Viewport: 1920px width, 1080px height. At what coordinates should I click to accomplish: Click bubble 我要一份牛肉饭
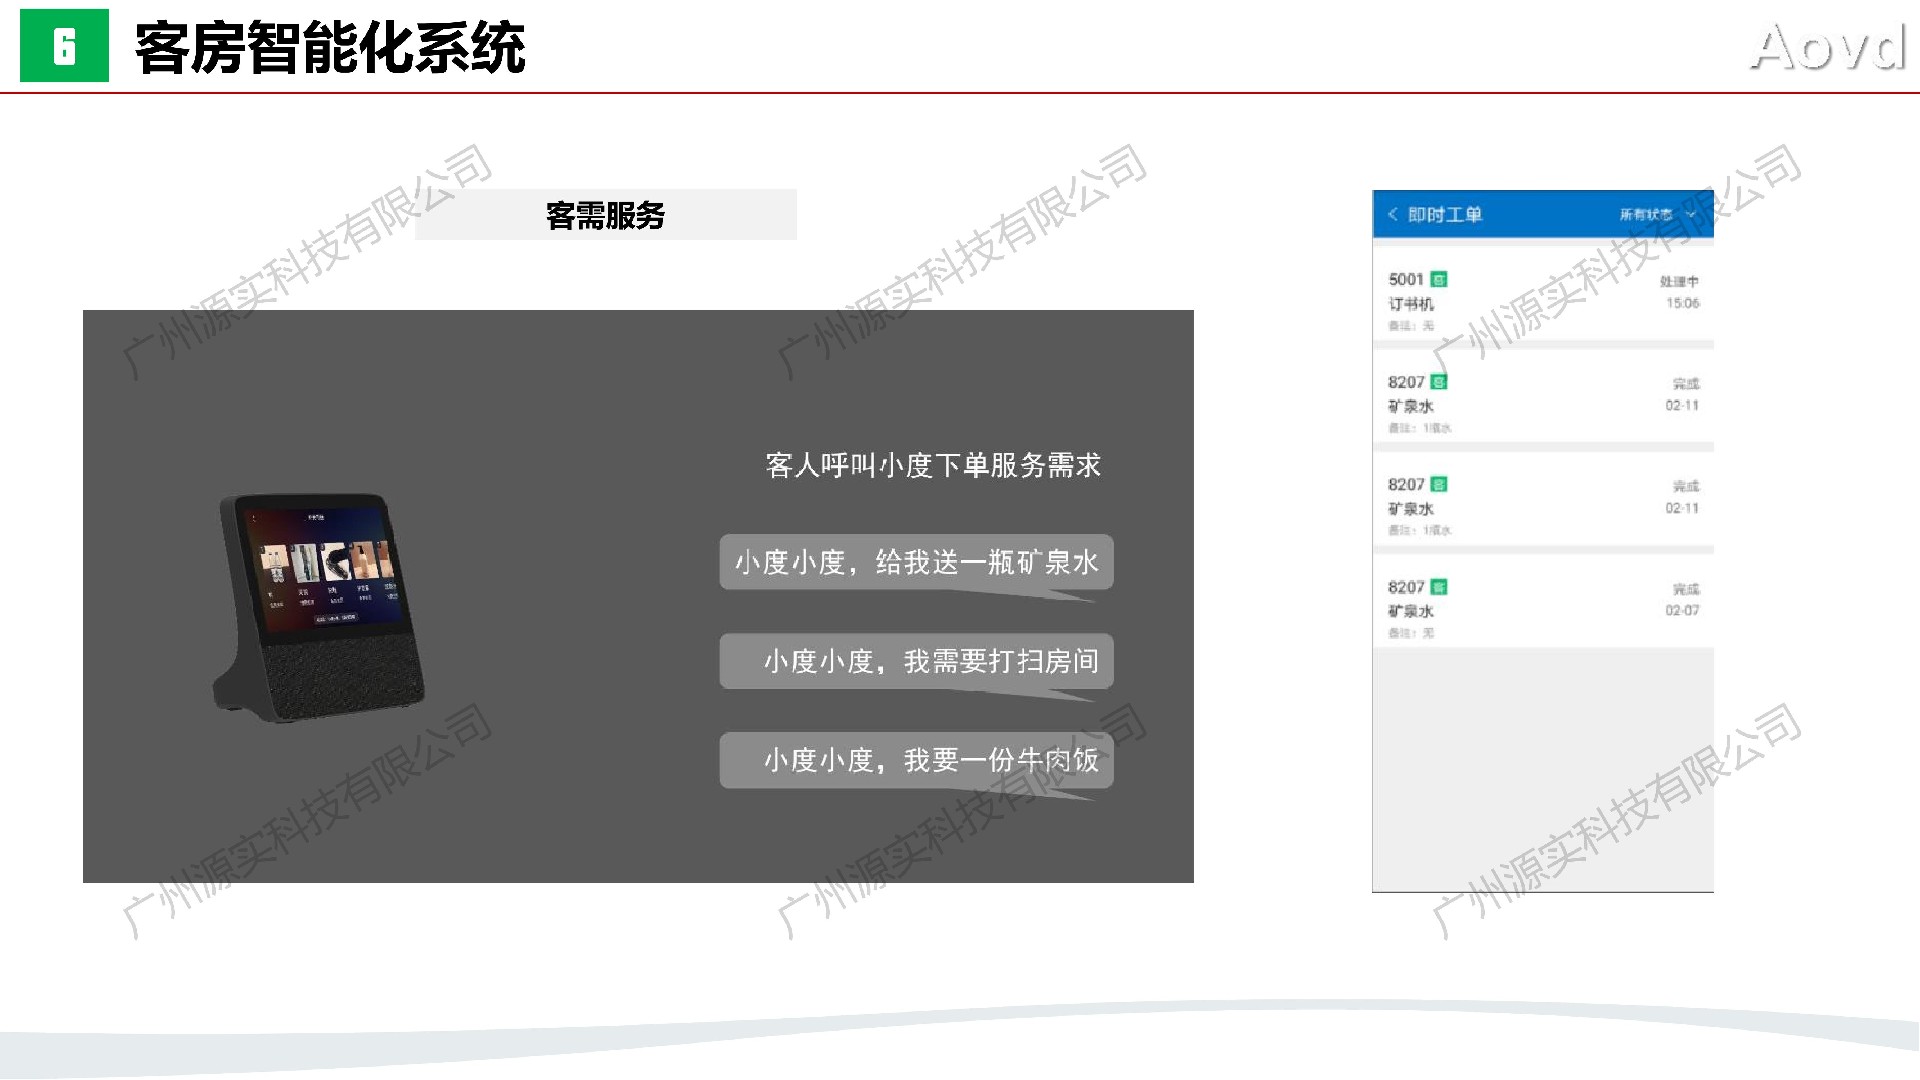(x=916, y=760)
